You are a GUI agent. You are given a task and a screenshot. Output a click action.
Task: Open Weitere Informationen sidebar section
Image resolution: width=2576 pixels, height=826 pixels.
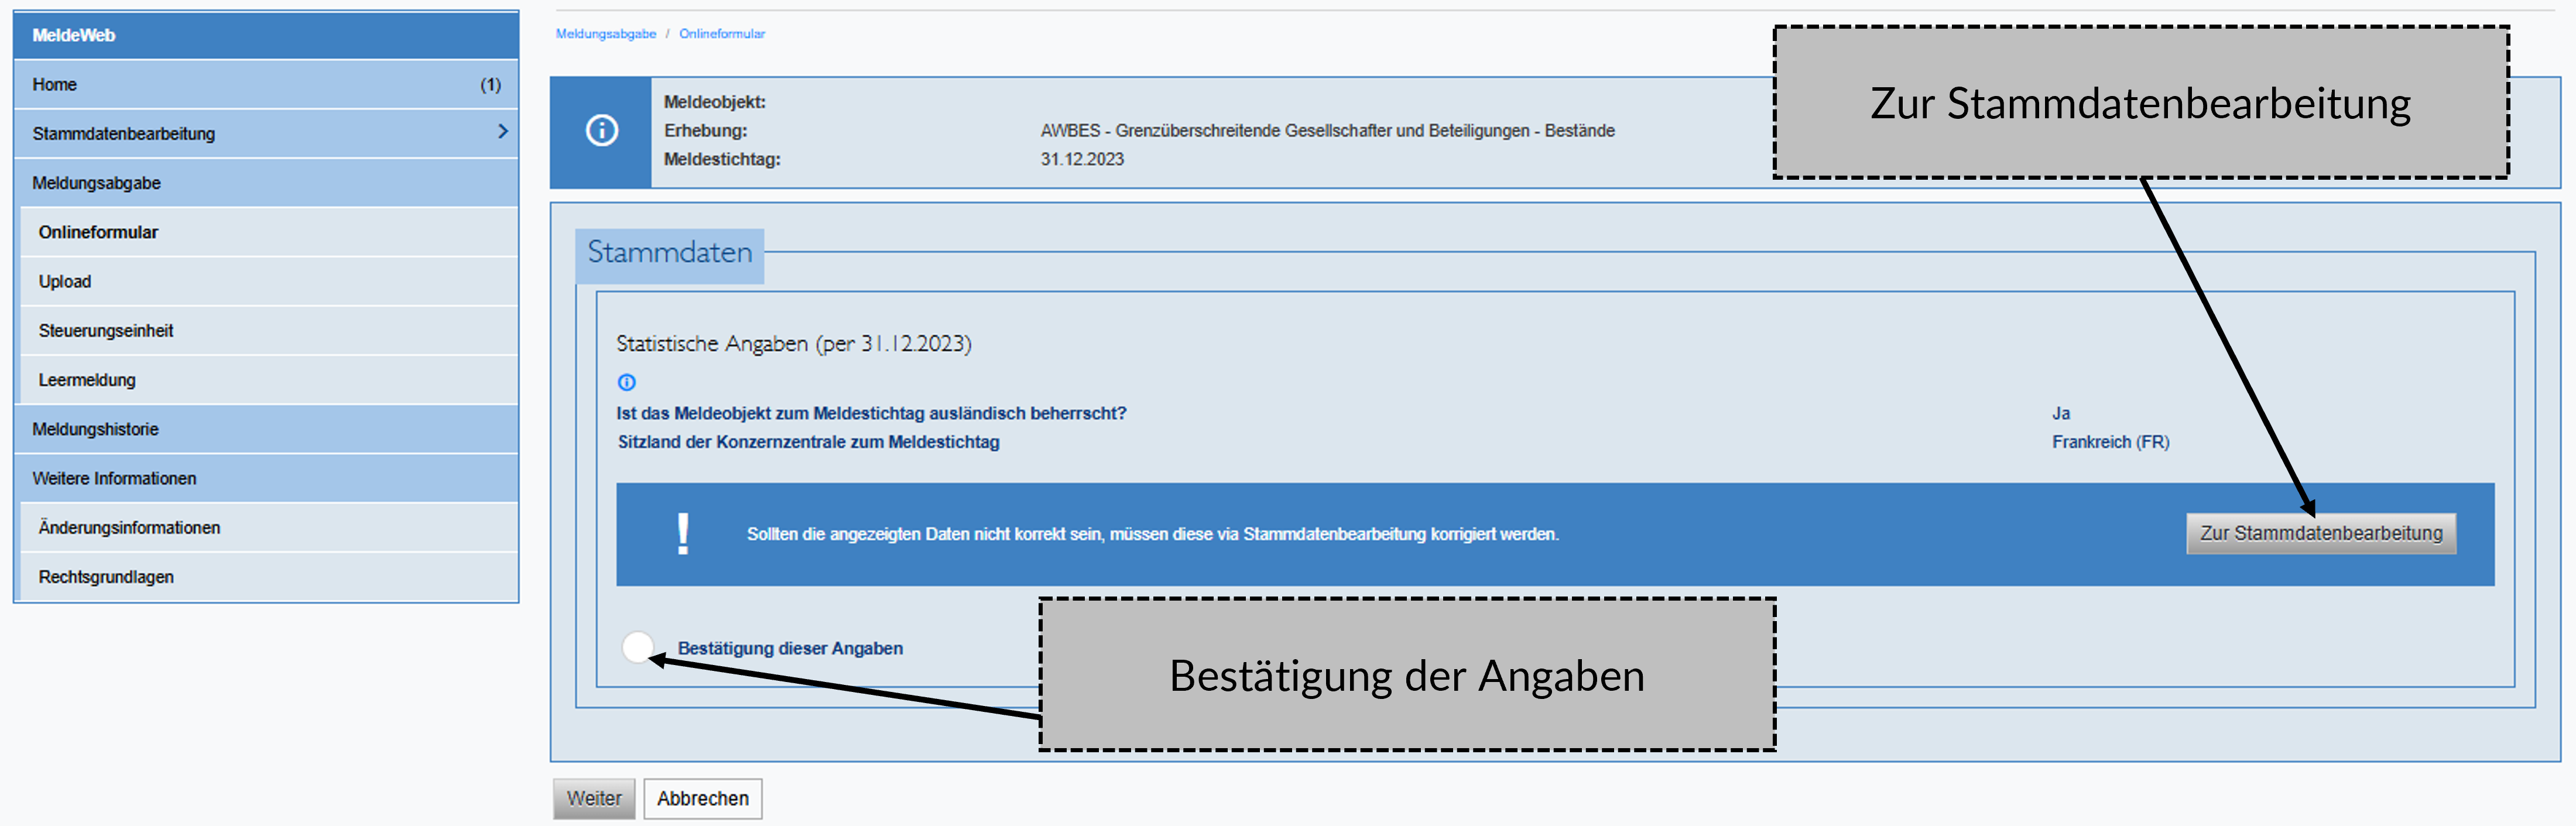point(114,478)
